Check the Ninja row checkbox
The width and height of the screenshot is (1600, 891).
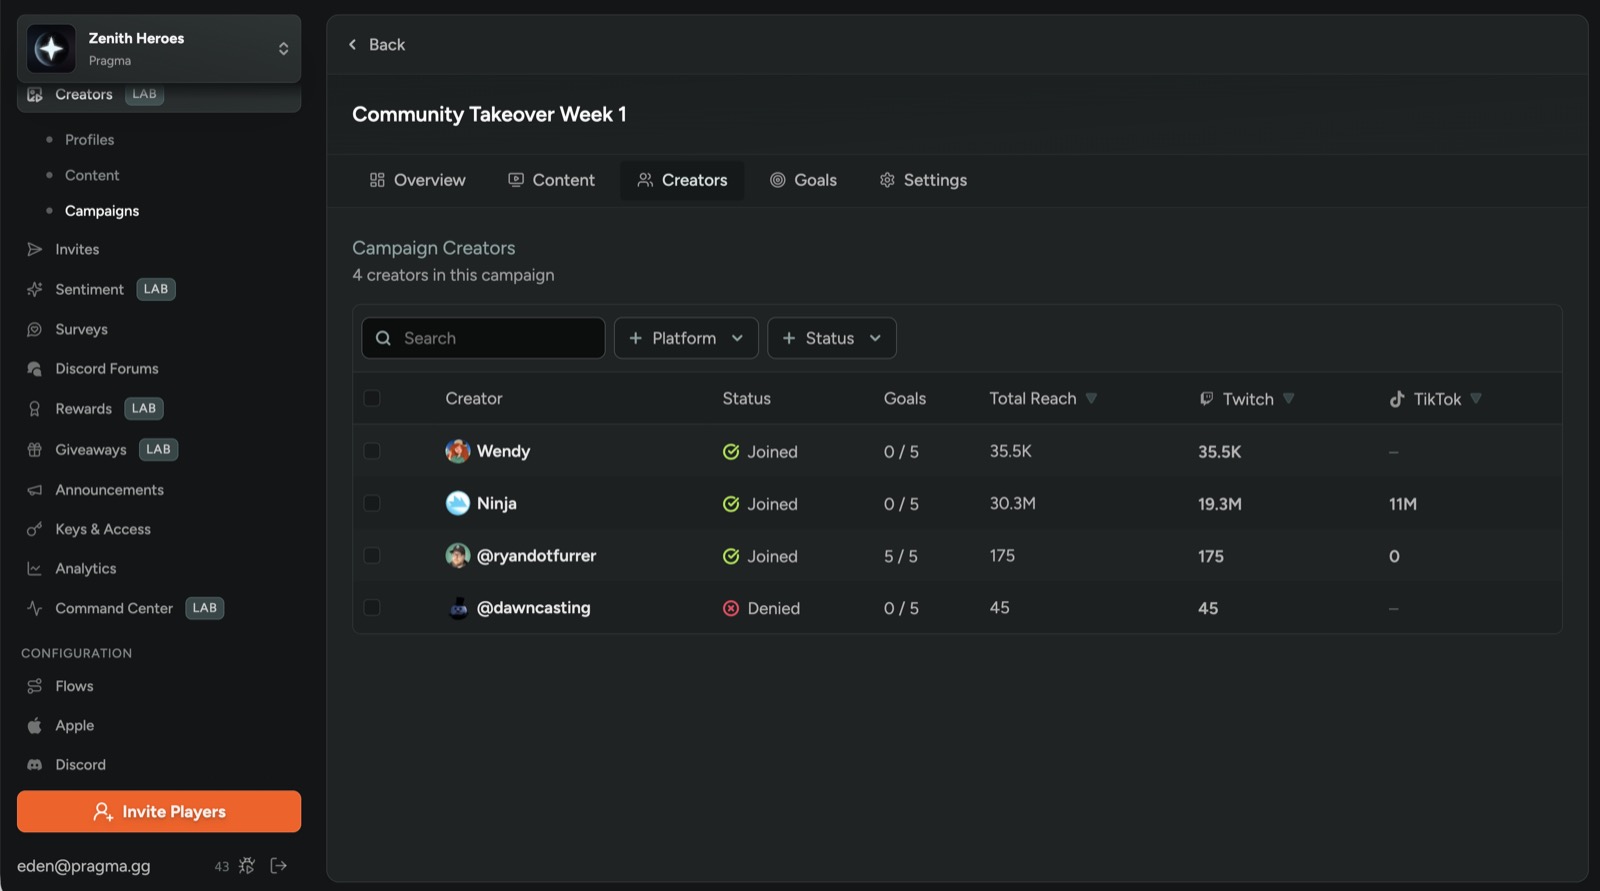372,503
